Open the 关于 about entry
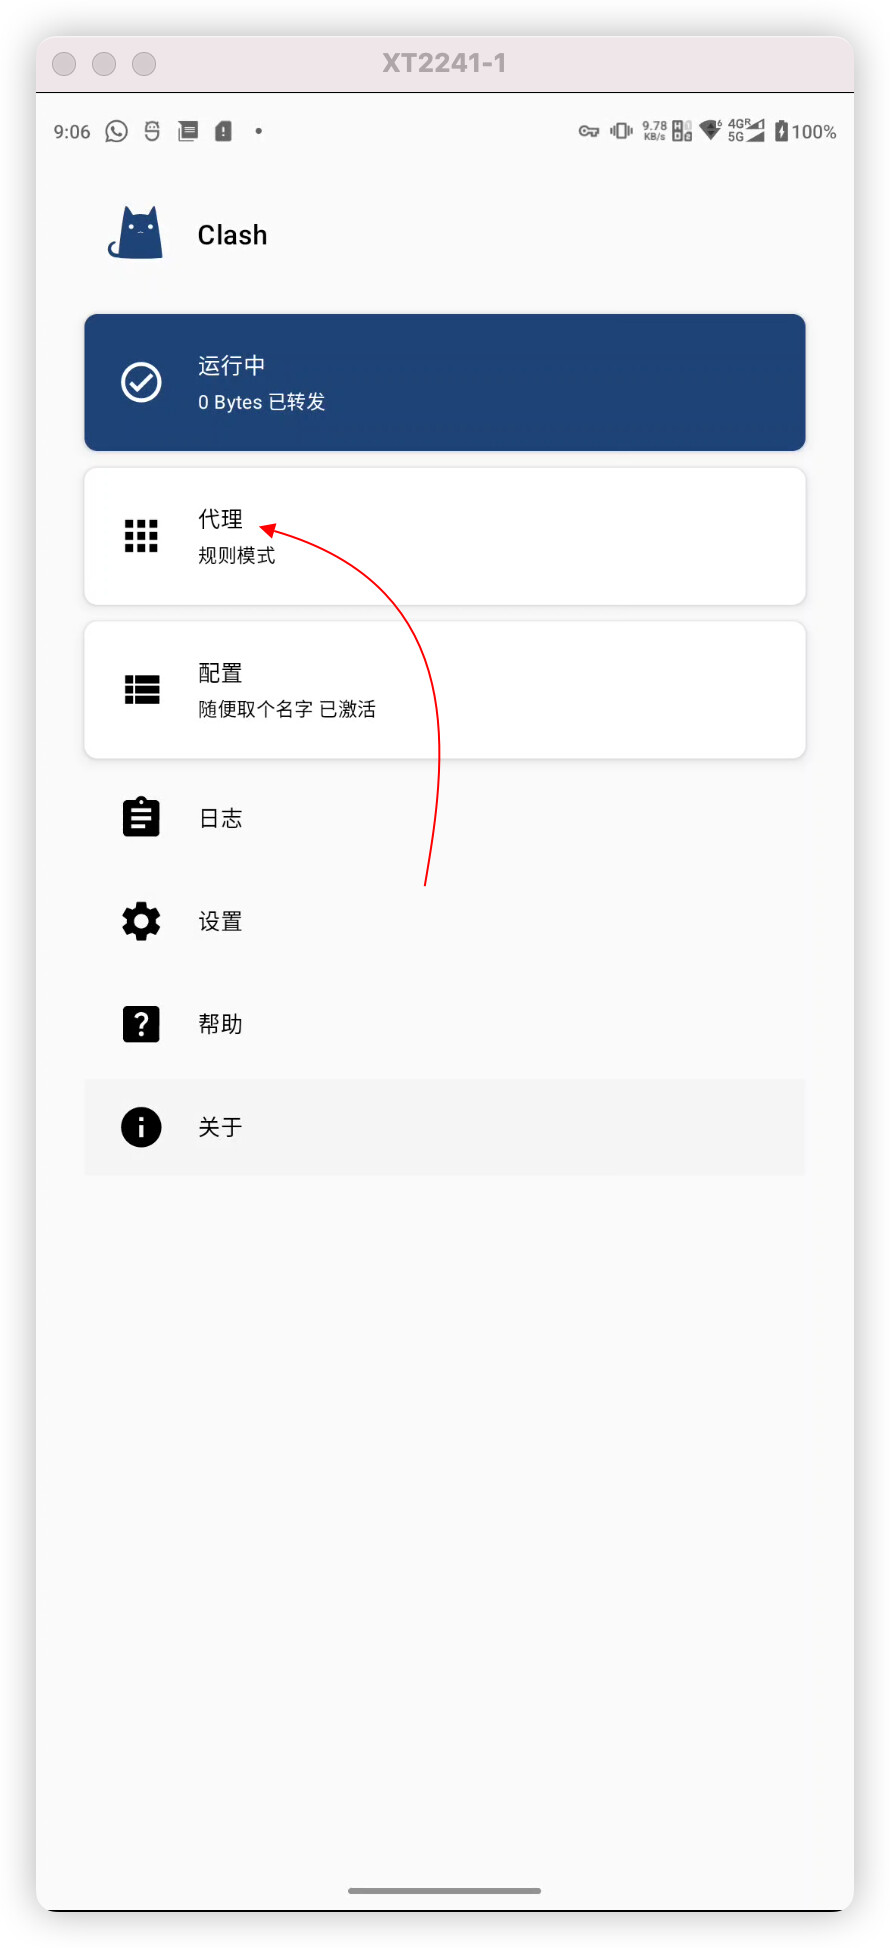Screen dimensions: 890x1948 (x=445, y=1127)
